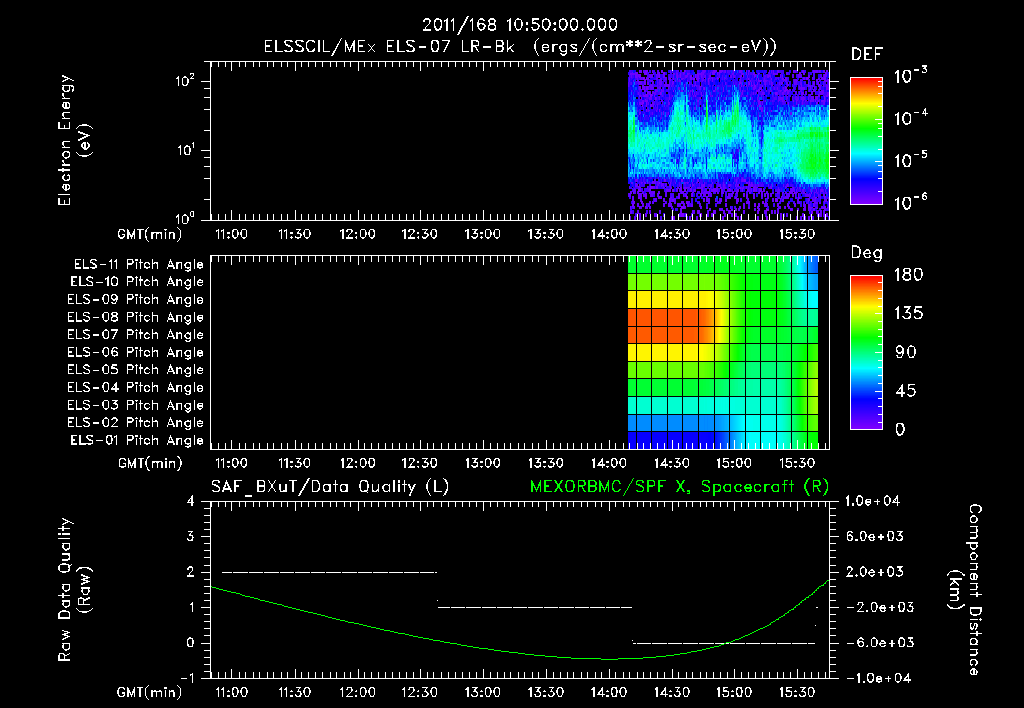Select the ELS-02 Pitch Angle row label
Viewport: 1024px width, 708px height.
135,423
